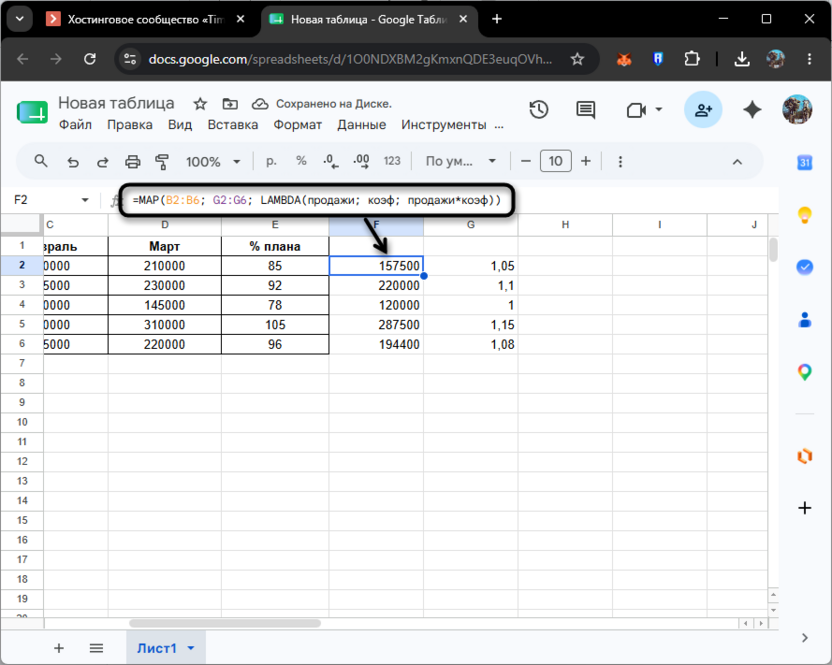Open Contacts in the side panel
The width and height of the screenshot is (832, 665).
pos(804,319)
